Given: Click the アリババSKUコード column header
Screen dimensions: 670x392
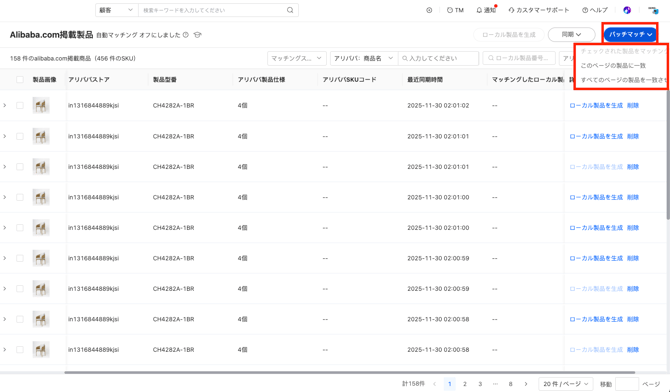Looking at the screenshot, I should 350,80.
